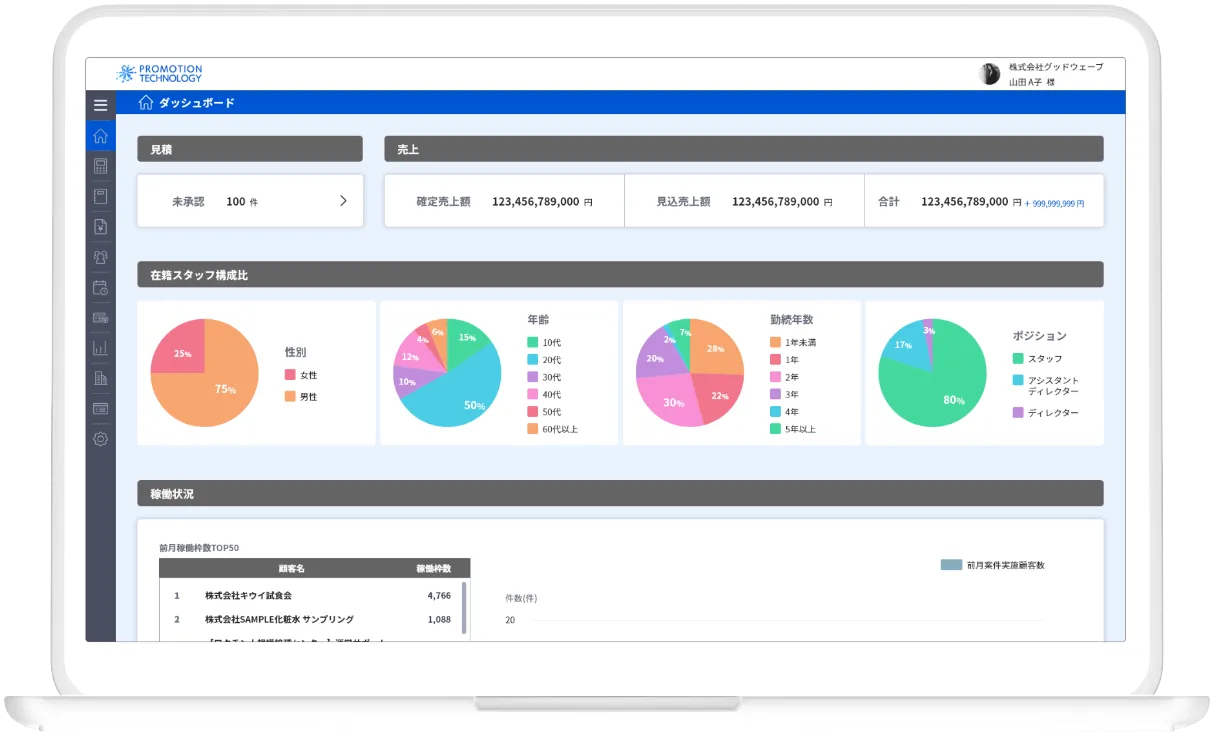This screenshot has width=1214, height=736.
Task: Click the home icon beside ダッシュボード
Action: (146, 102)
